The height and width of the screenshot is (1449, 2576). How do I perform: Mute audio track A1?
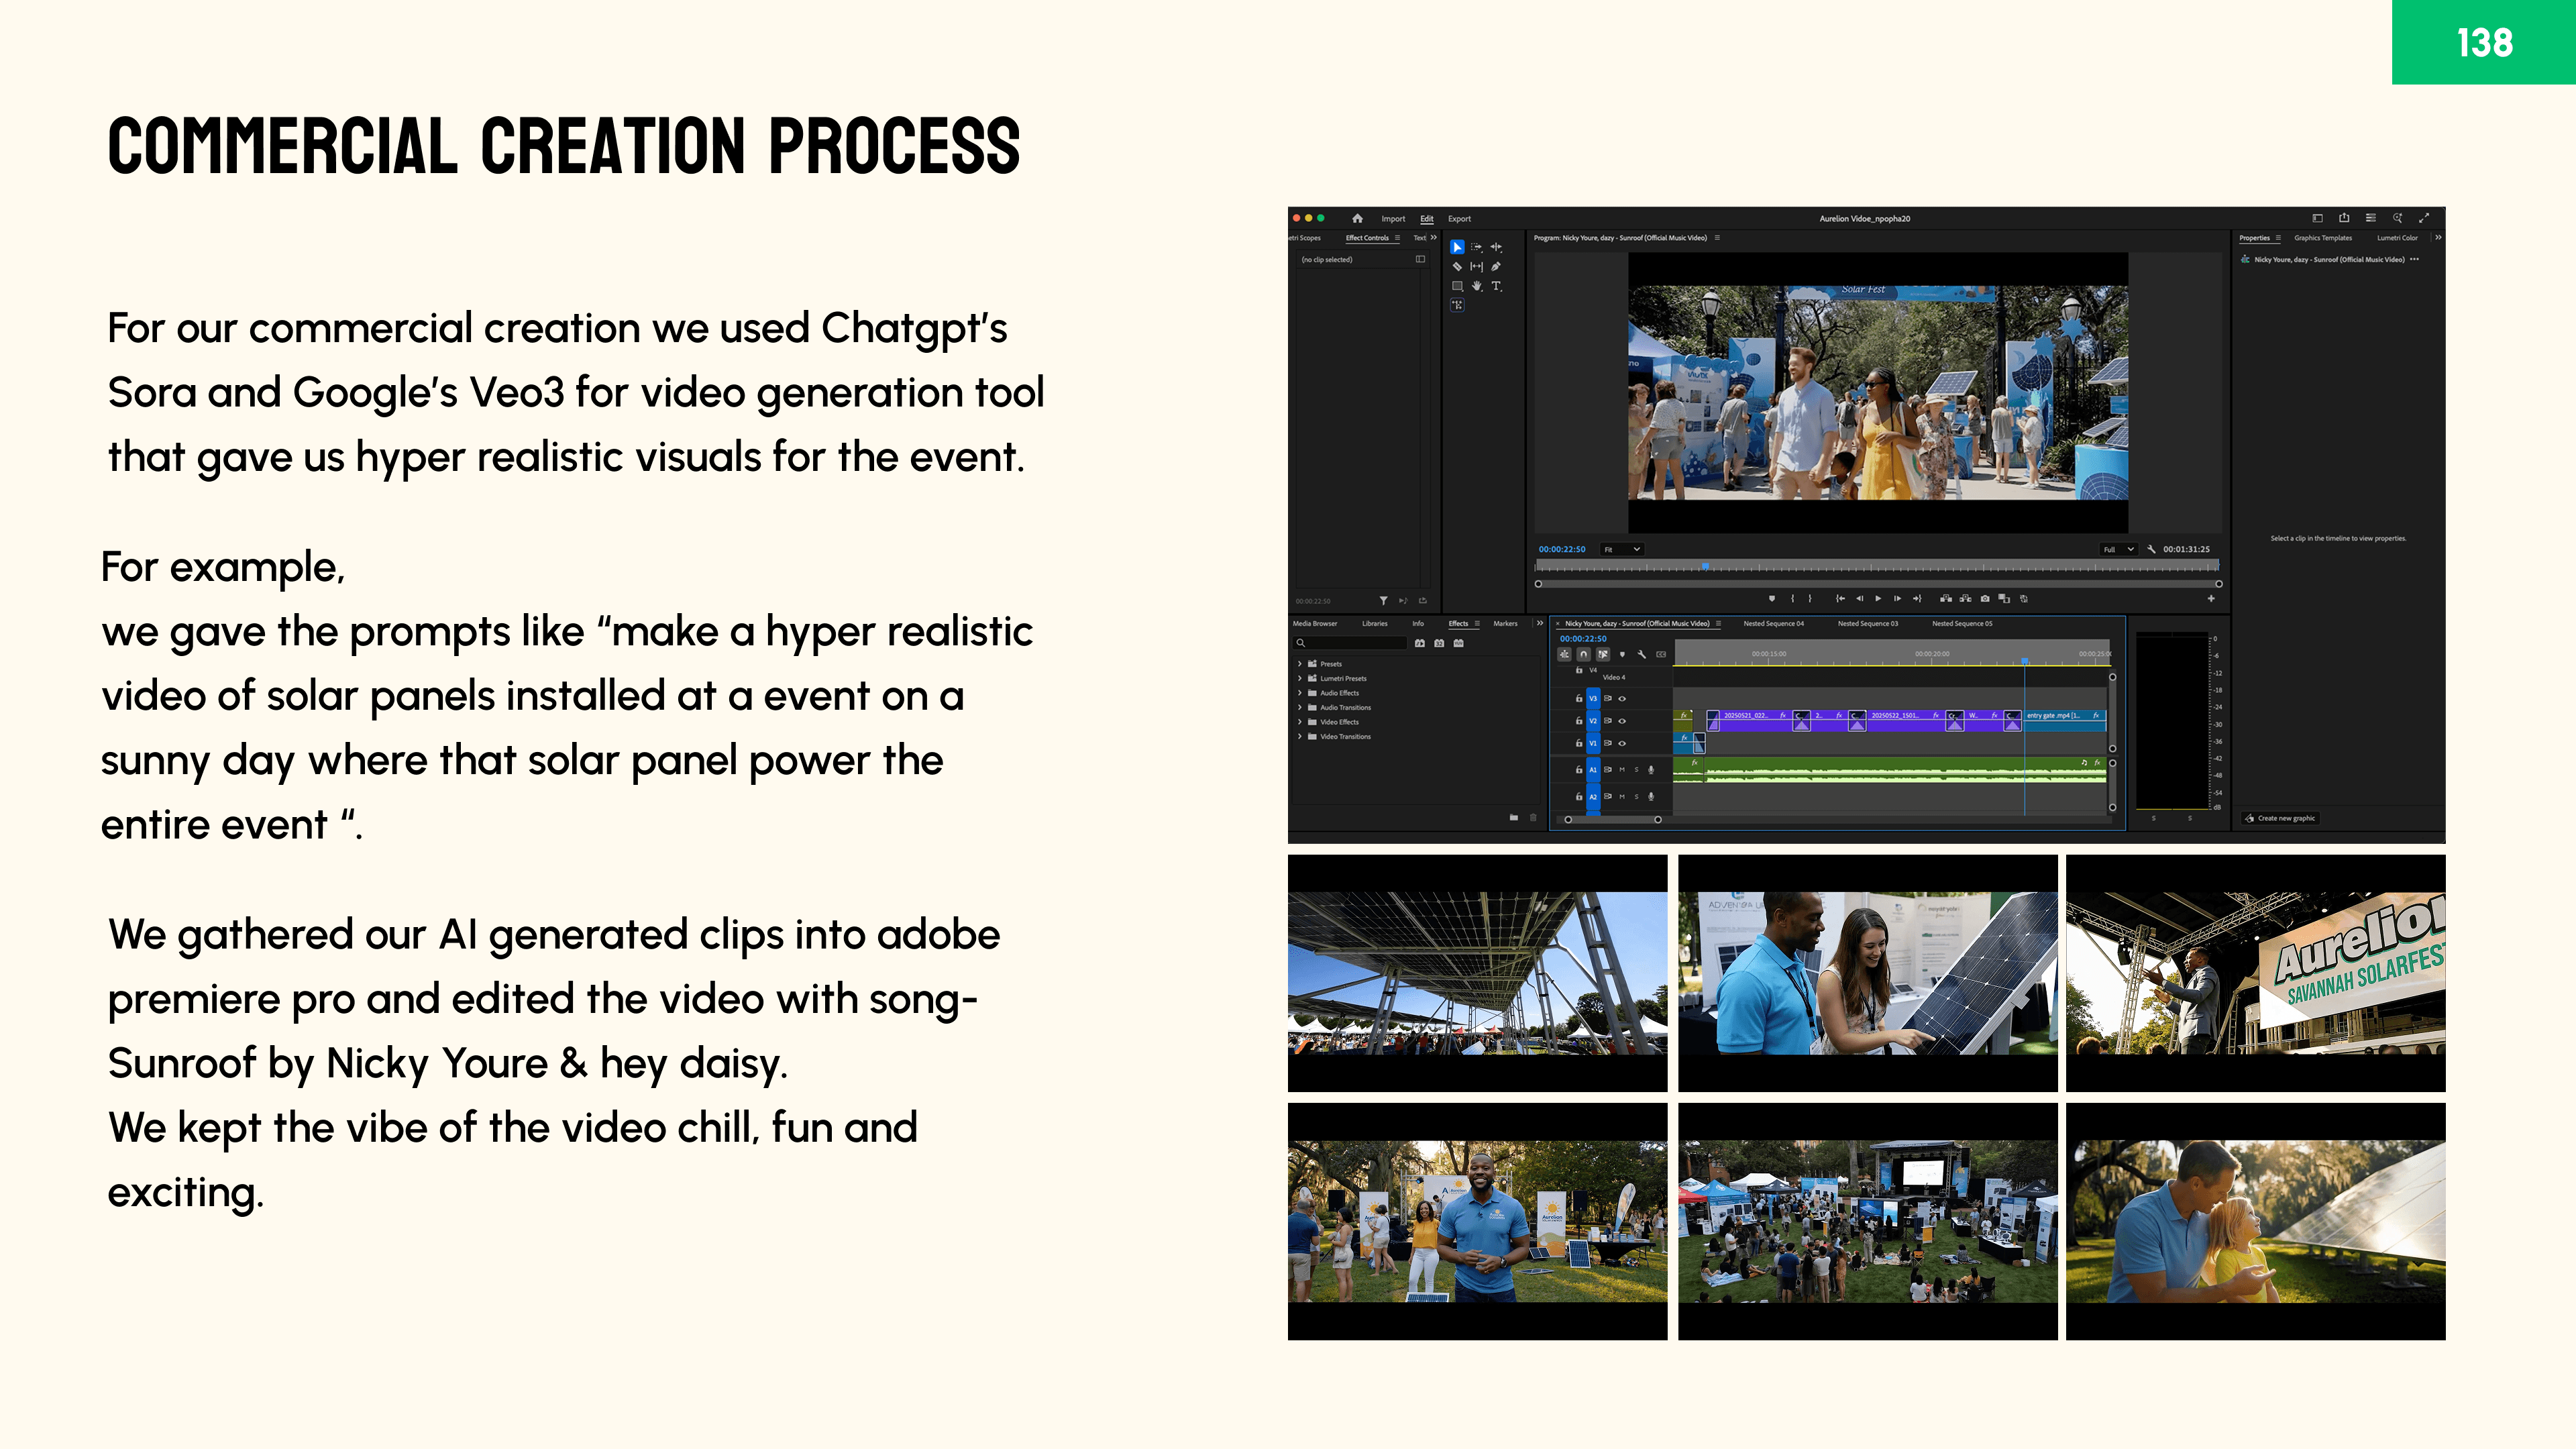(x=1622, y=770)
